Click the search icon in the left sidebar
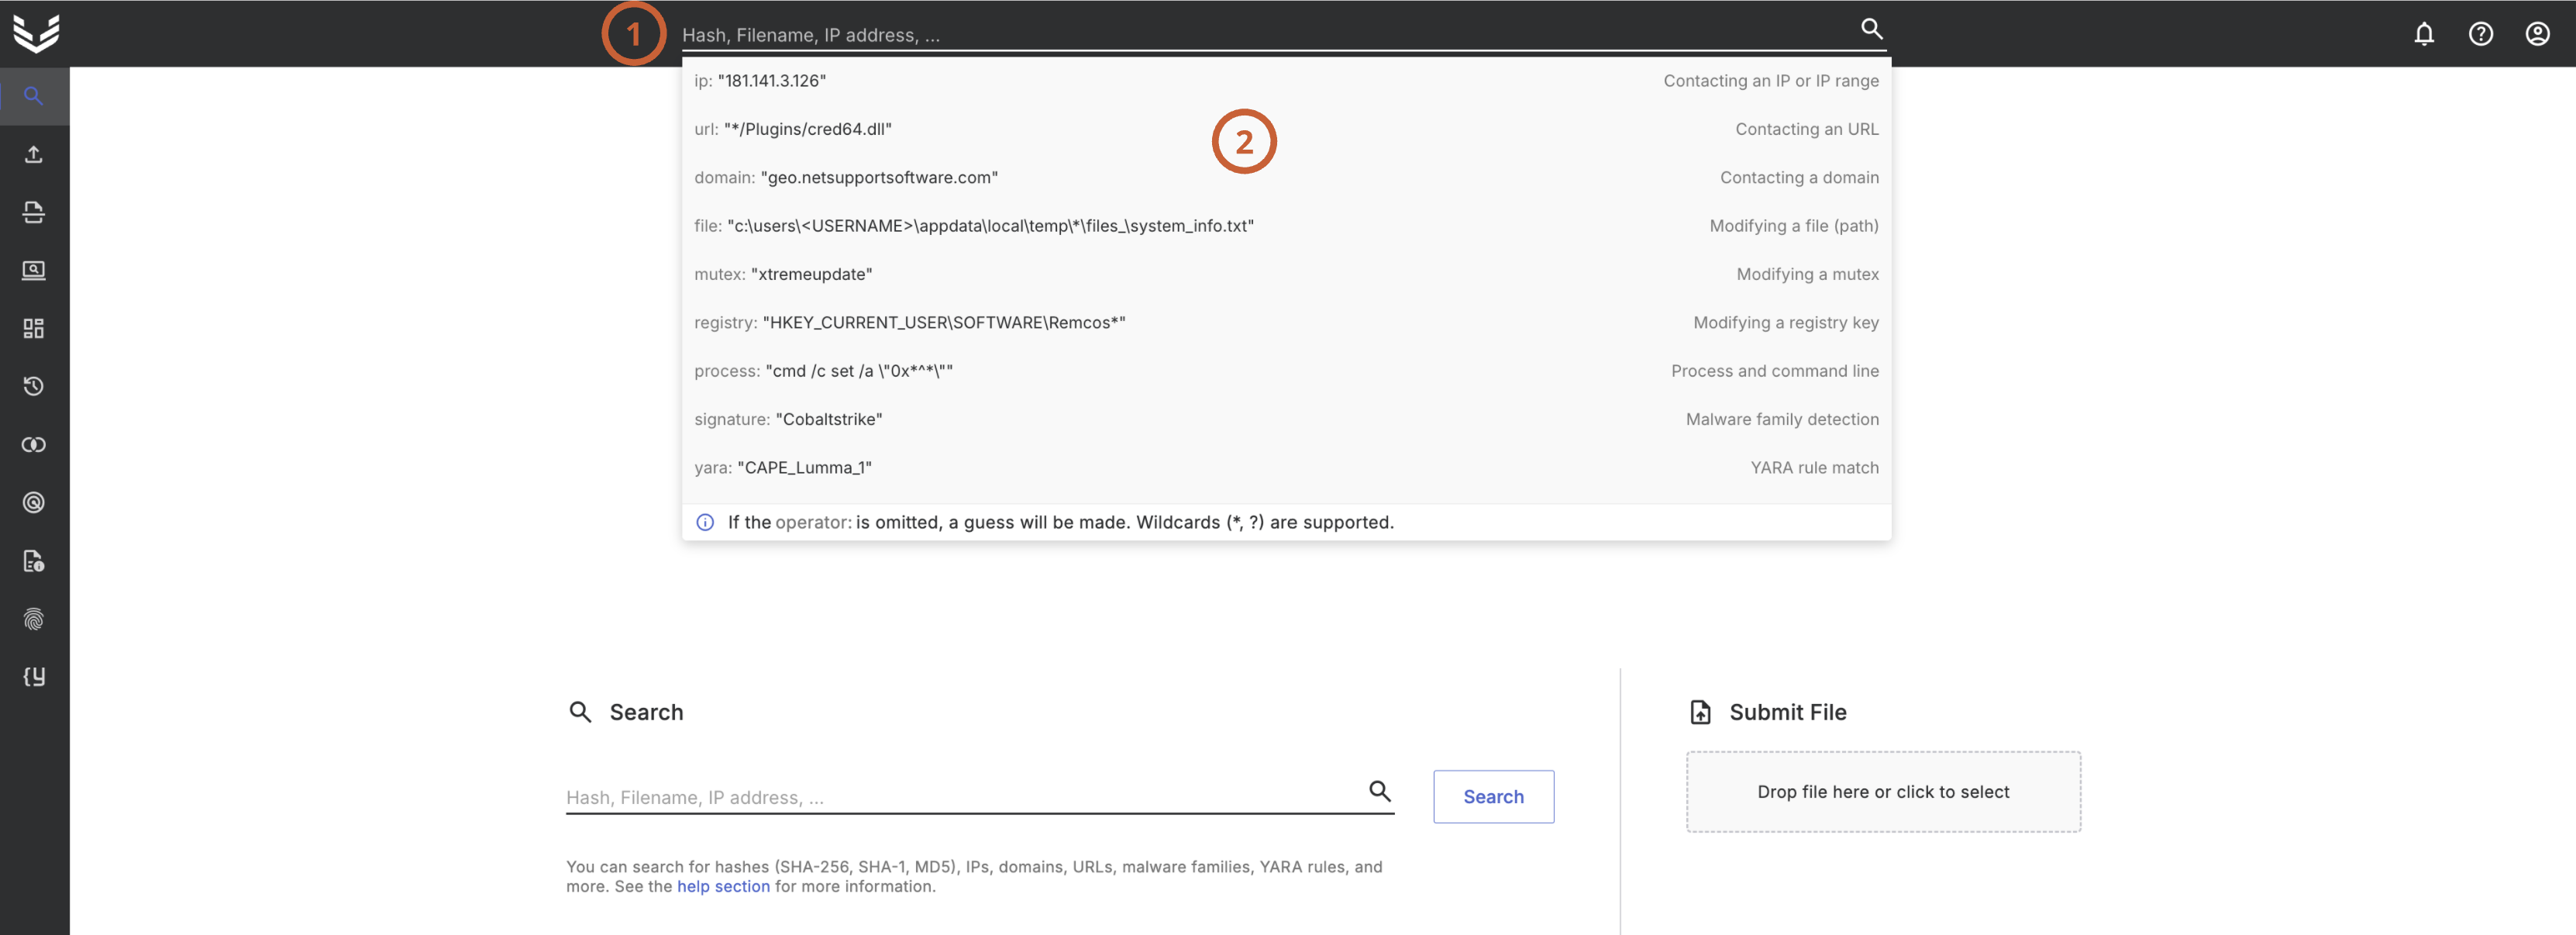The height and width of the screenshot is (935, 2576). pos(34,96)
